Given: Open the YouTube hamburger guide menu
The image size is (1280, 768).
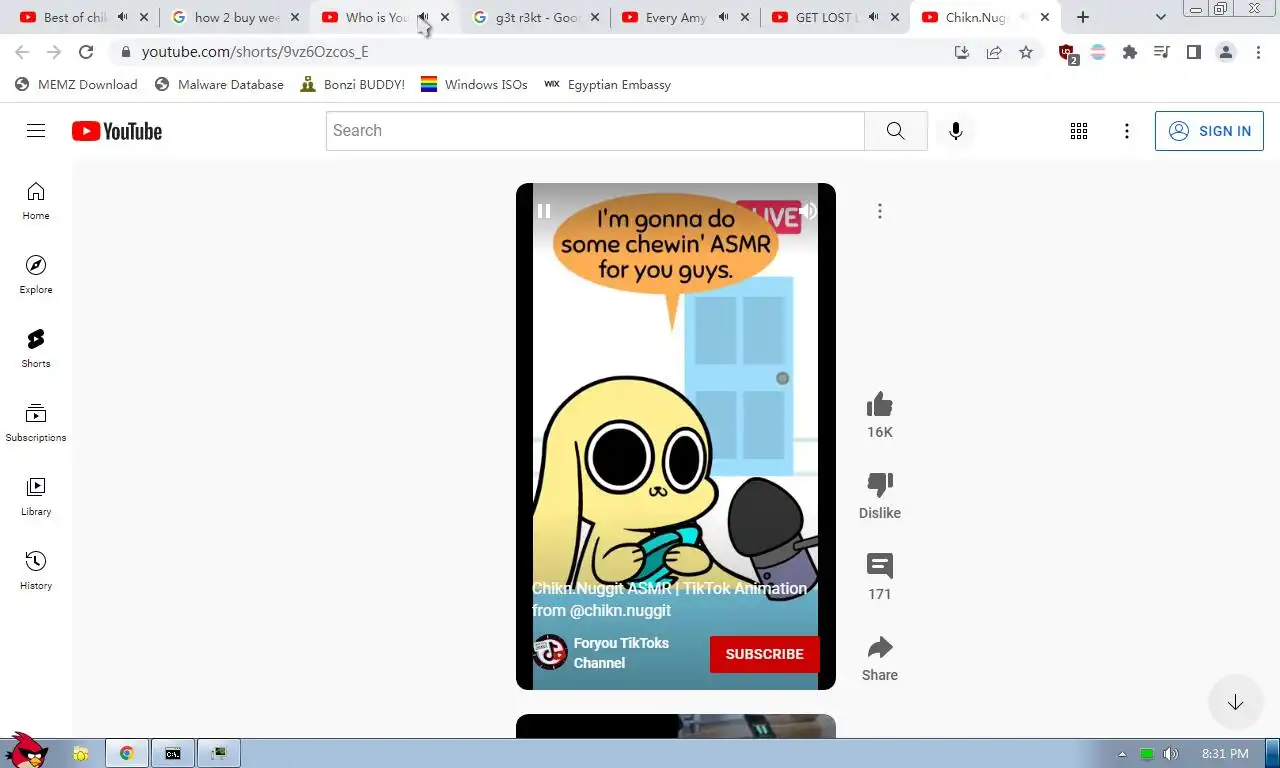Looking at the screenshot, I should (x=36, y=131).
